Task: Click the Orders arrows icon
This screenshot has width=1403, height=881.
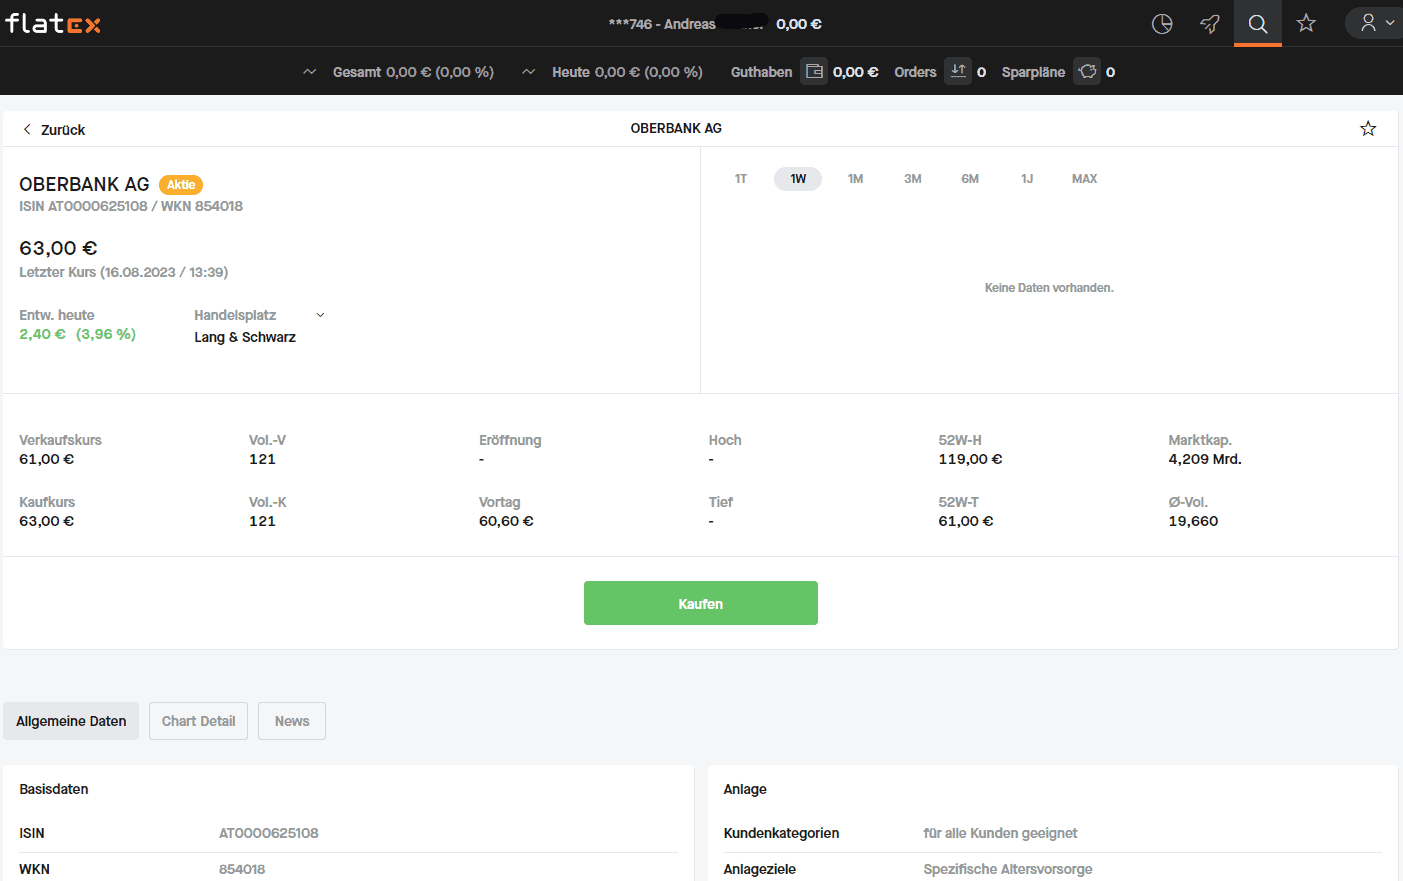Action: point(958,72)
